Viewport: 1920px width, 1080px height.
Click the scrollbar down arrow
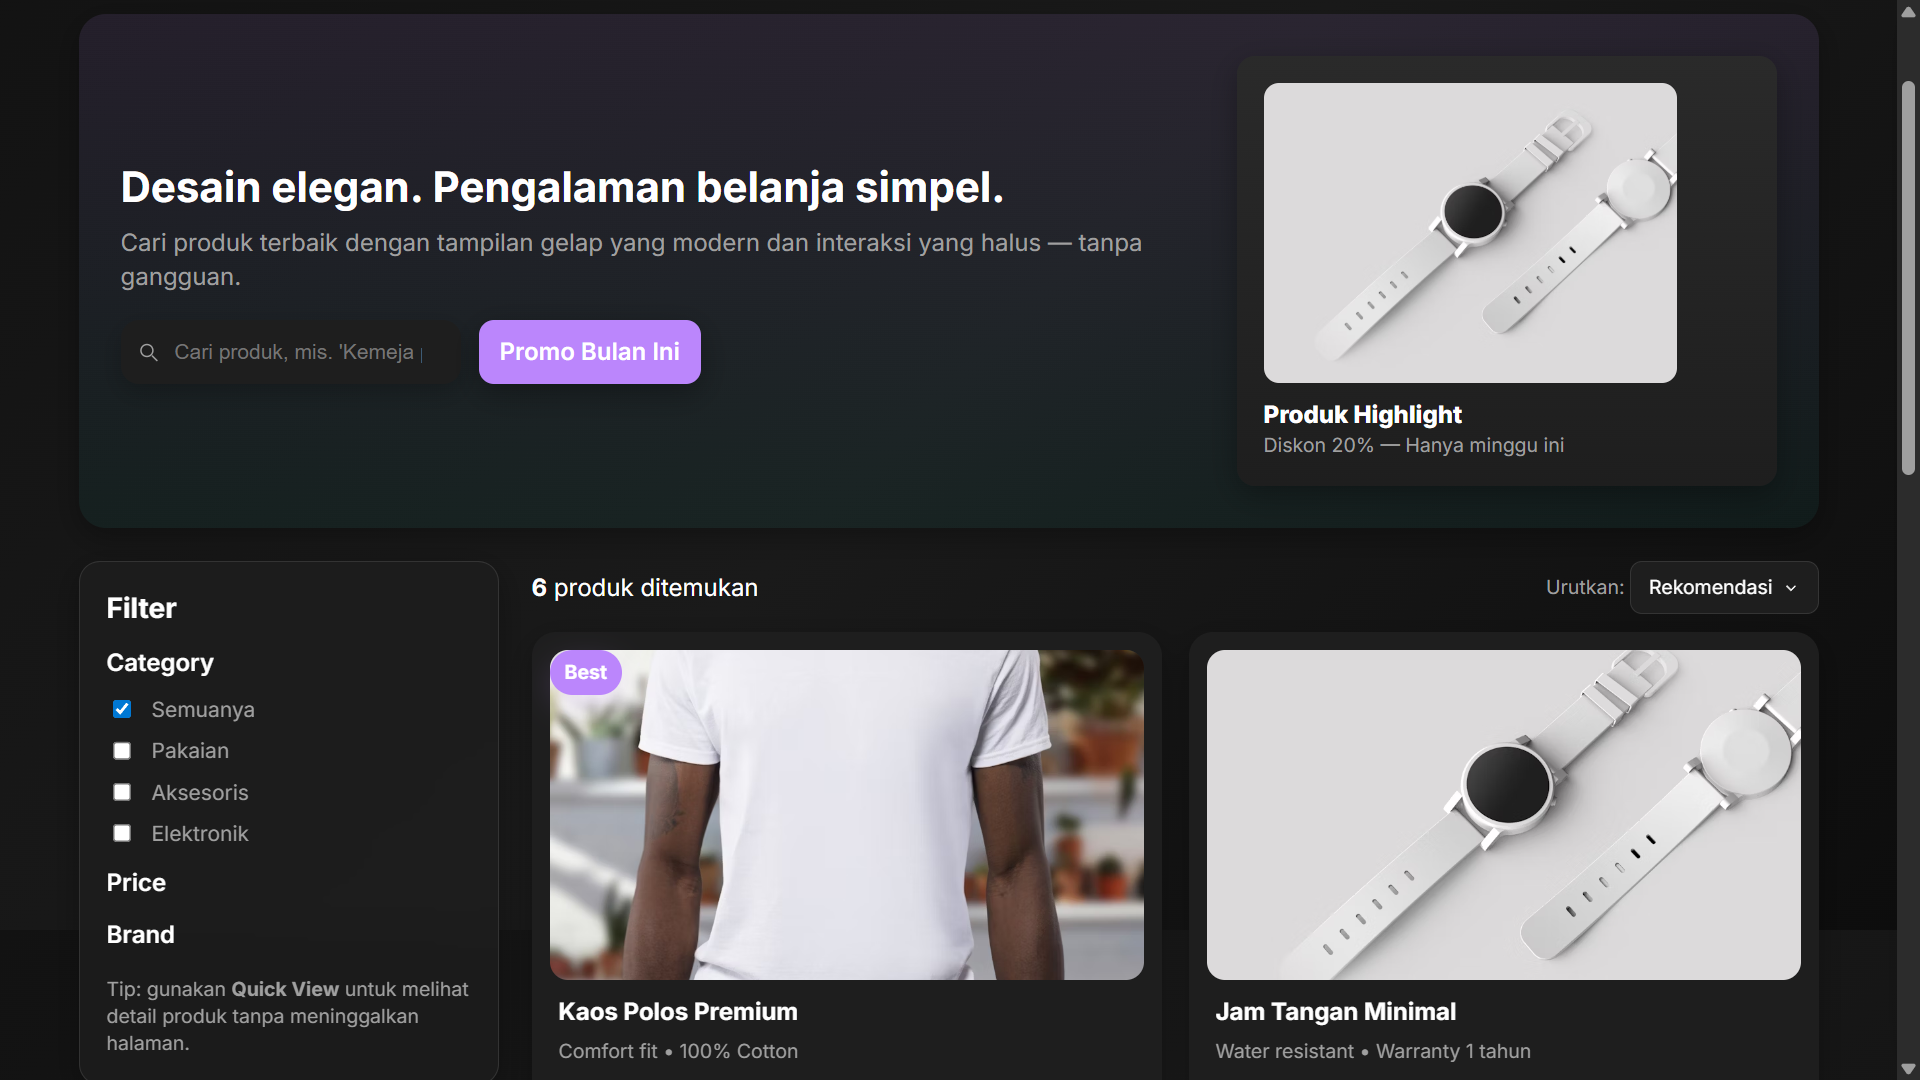[x=1908, y=1068]
